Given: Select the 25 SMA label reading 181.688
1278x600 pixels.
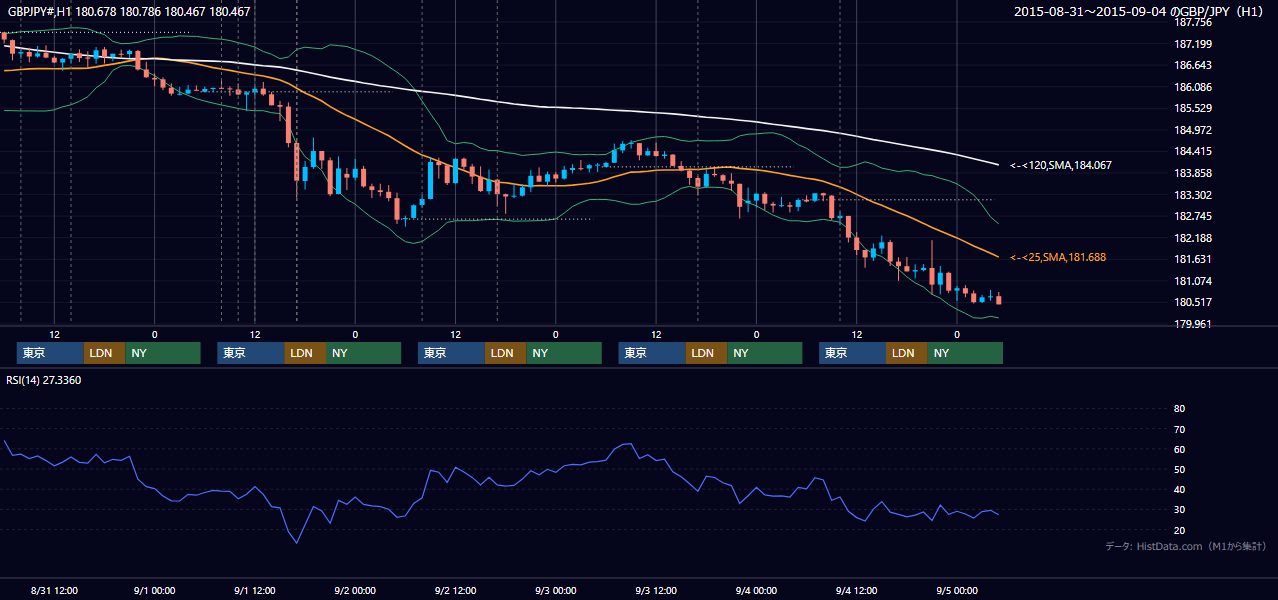Looking at the screenshot, I should pyautogui.click(x=1058, y=258).
